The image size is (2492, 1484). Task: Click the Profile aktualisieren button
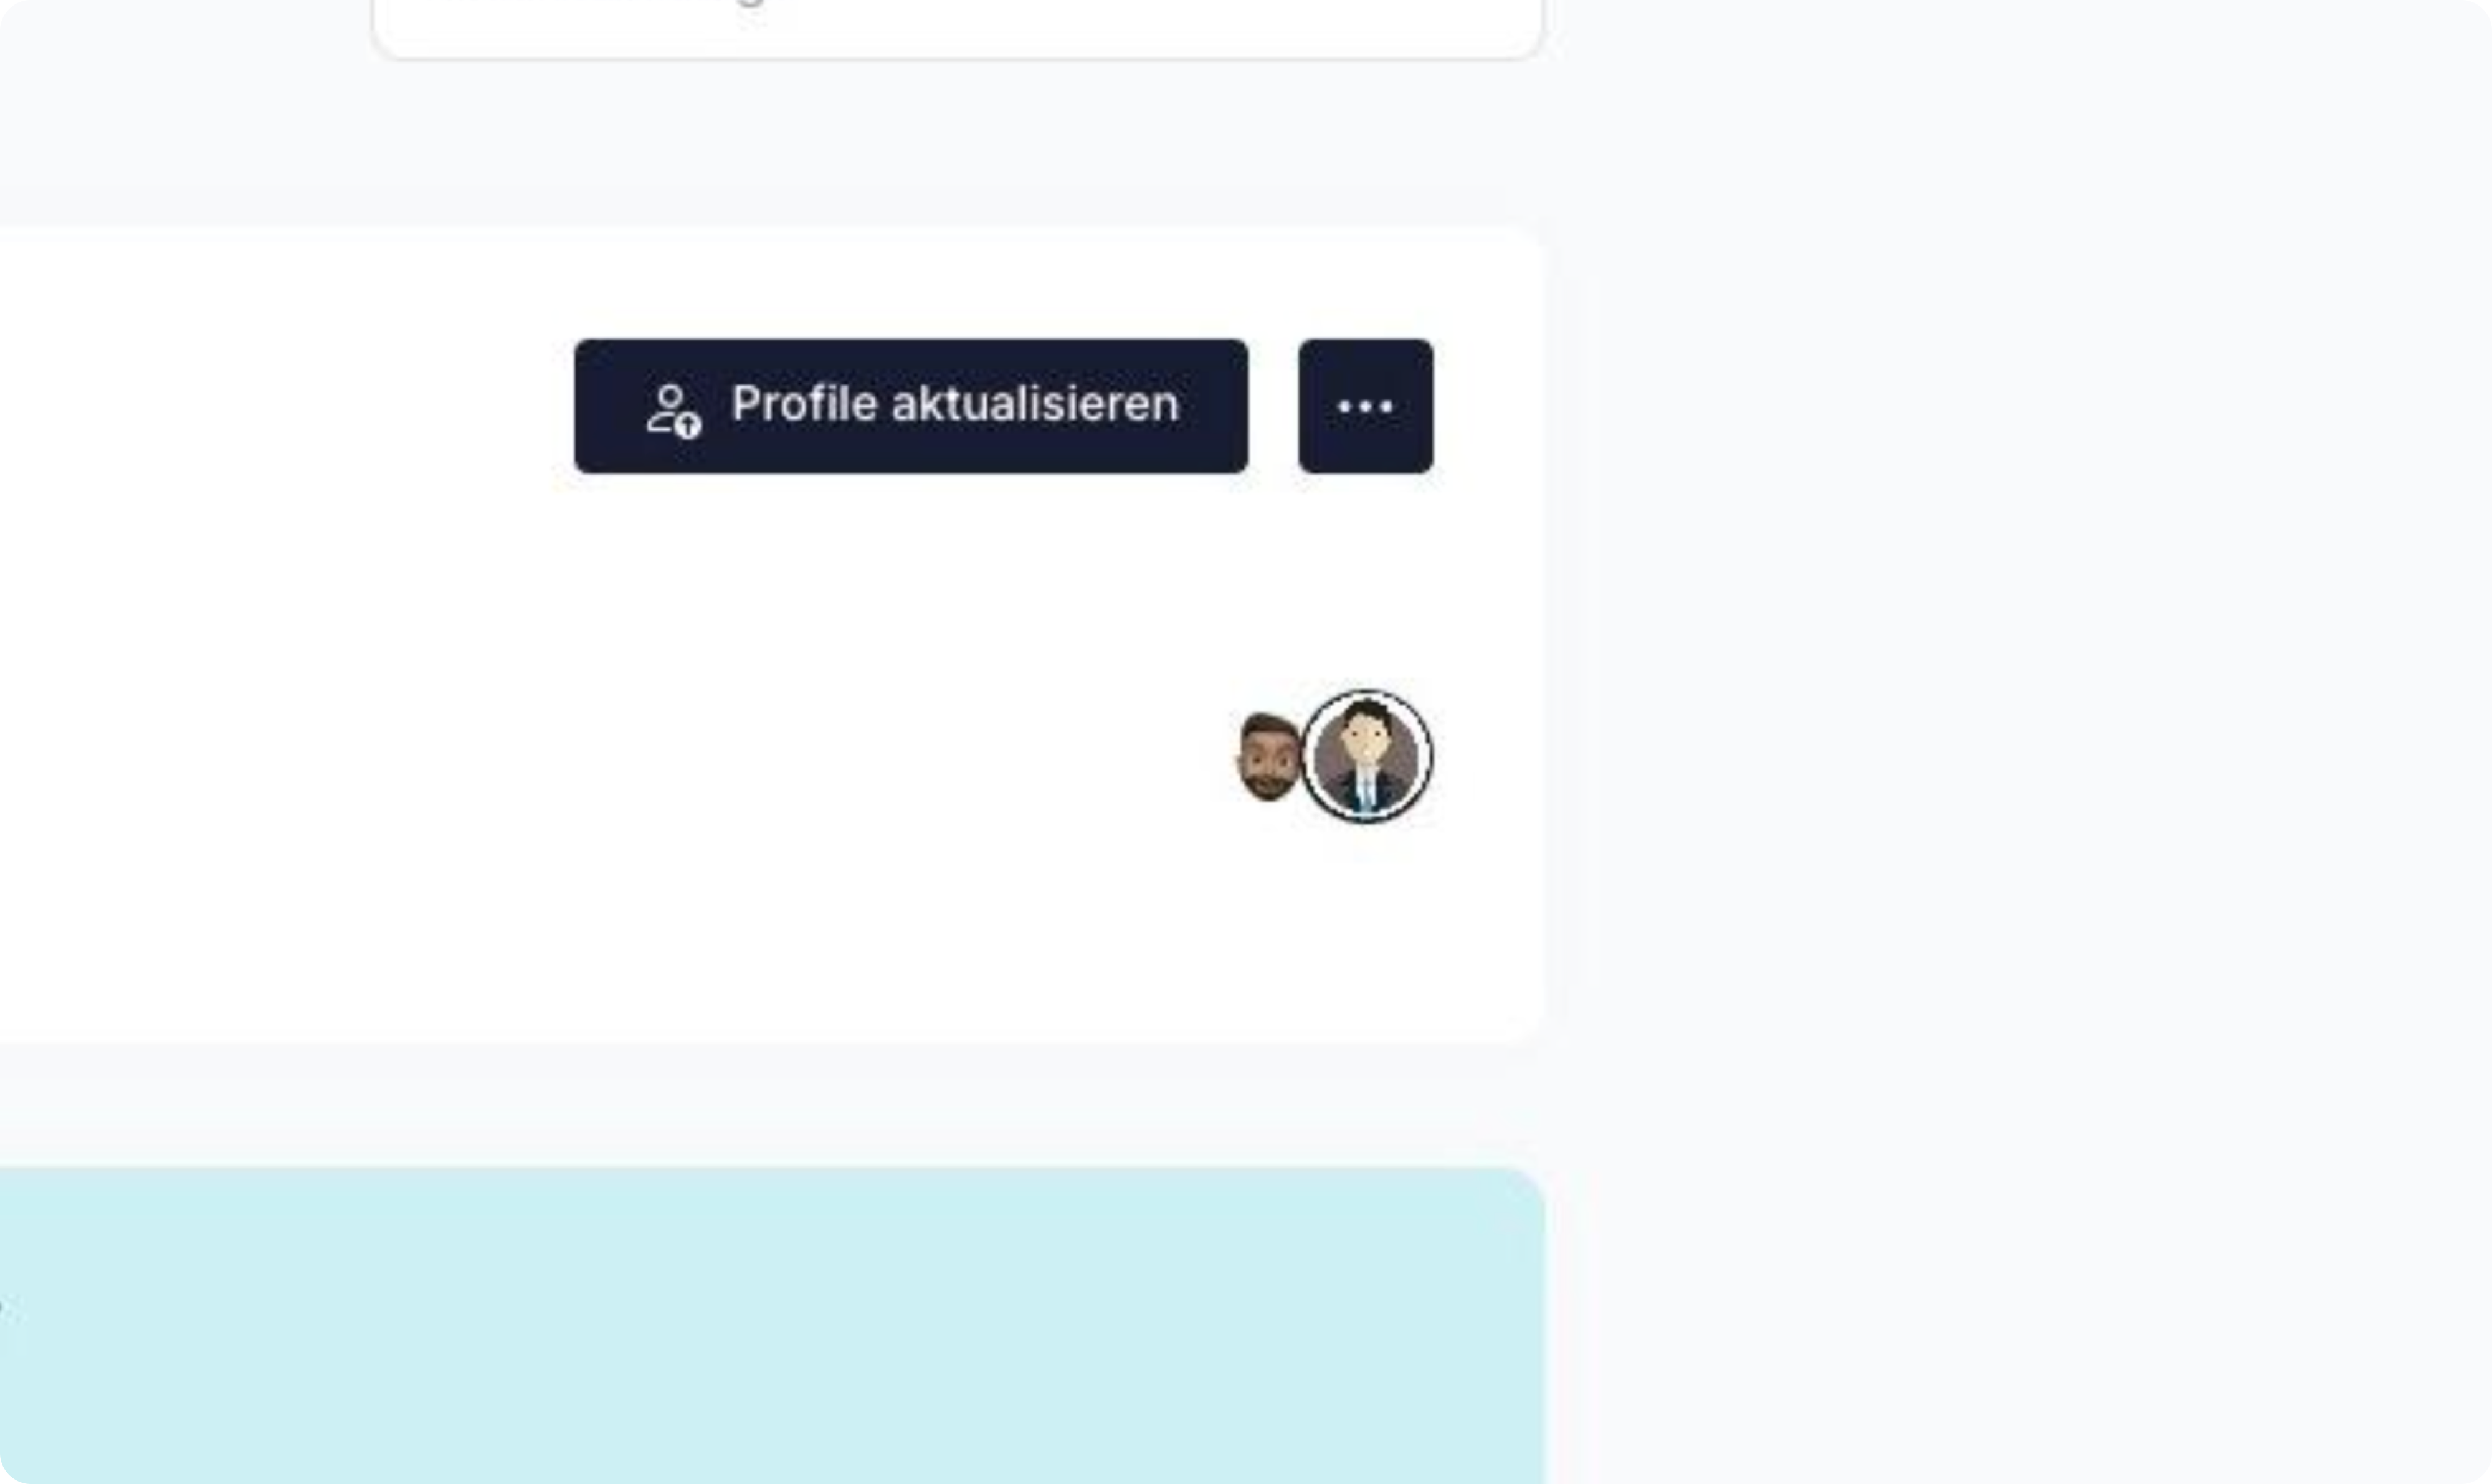pyautogui.click(x=911, y=406)
